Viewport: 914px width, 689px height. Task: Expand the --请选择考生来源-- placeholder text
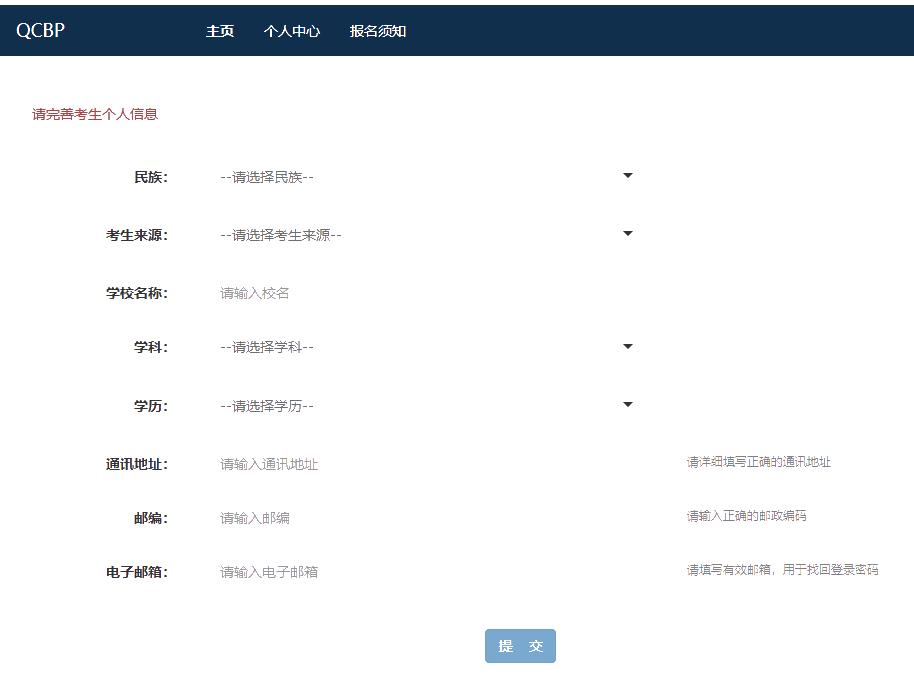click(x=281, y=235)
